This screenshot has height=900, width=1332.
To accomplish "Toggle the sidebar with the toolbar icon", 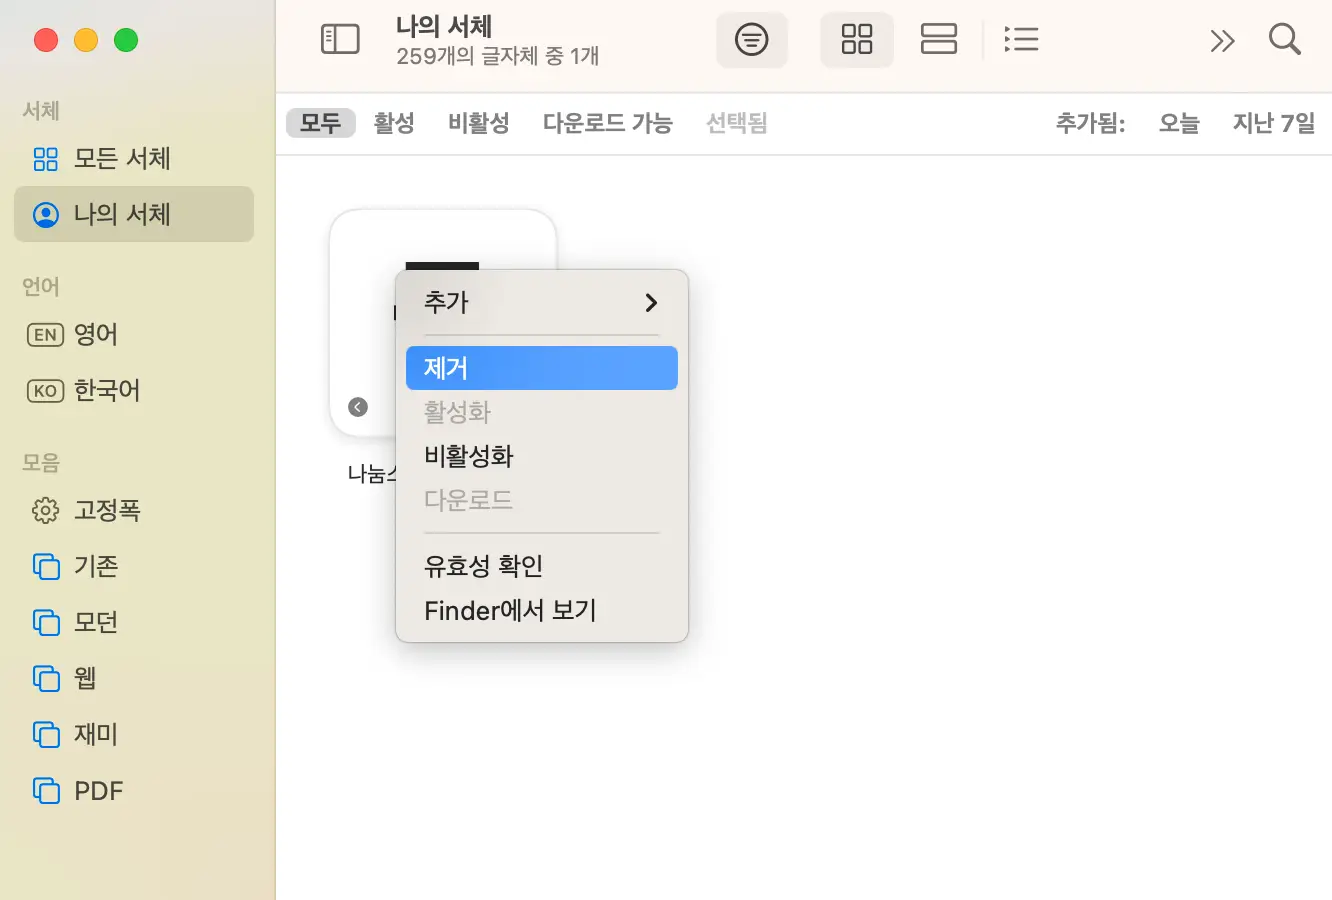I will pyautogui.click(x=340, y=40).
